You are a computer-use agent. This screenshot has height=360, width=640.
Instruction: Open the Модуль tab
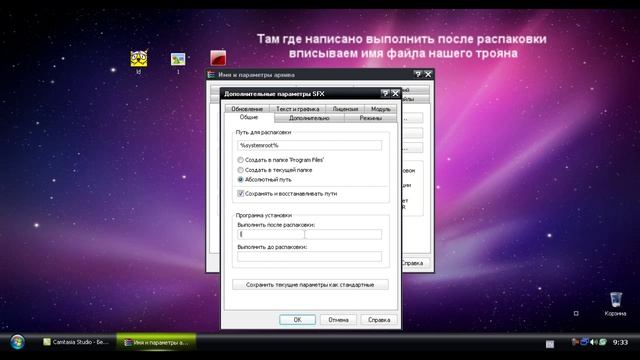(x=381, y=109)
